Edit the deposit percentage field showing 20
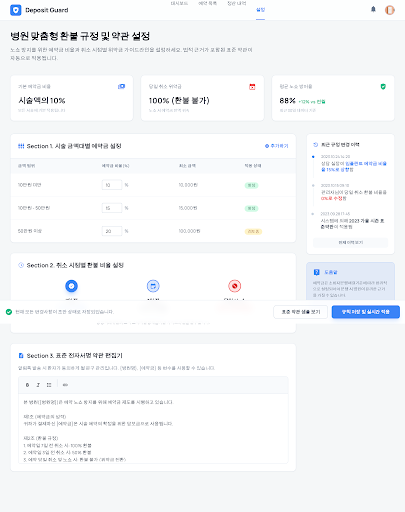405x512 pixels. coord(112,231)
